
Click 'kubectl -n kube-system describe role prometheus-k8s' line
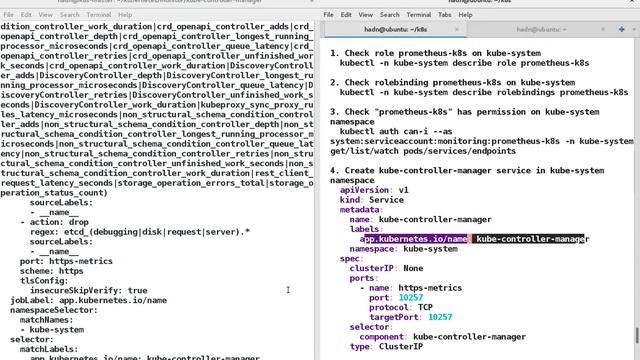(464, 63)
